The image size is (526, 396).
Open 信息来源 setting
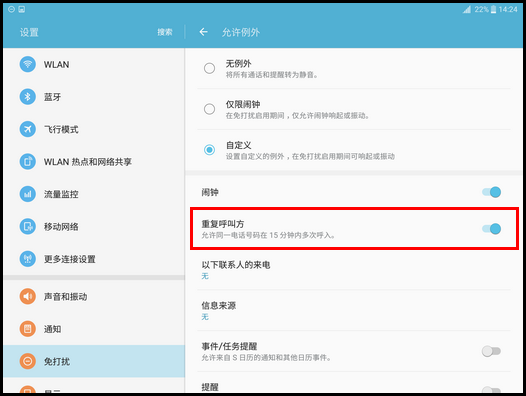point(354,310)
